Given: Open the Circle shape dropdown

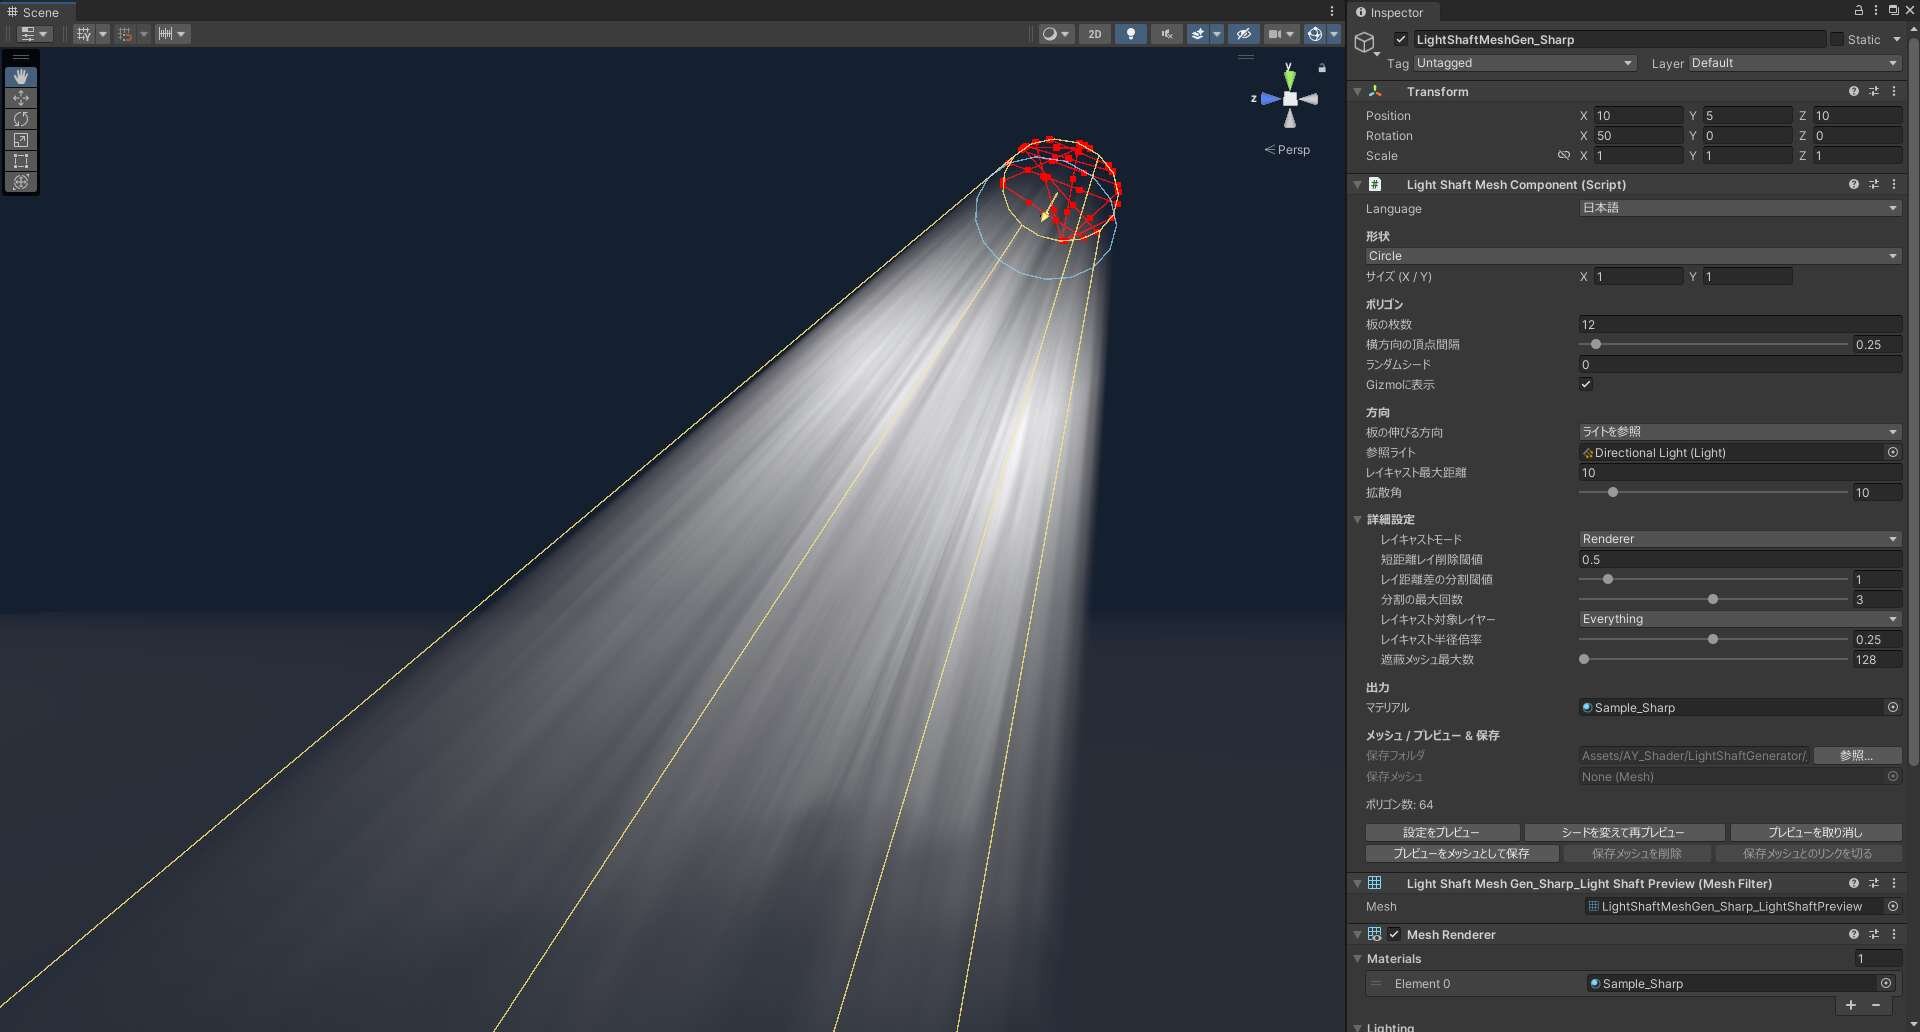Looking at the screenshot, I should [1632, 256].
